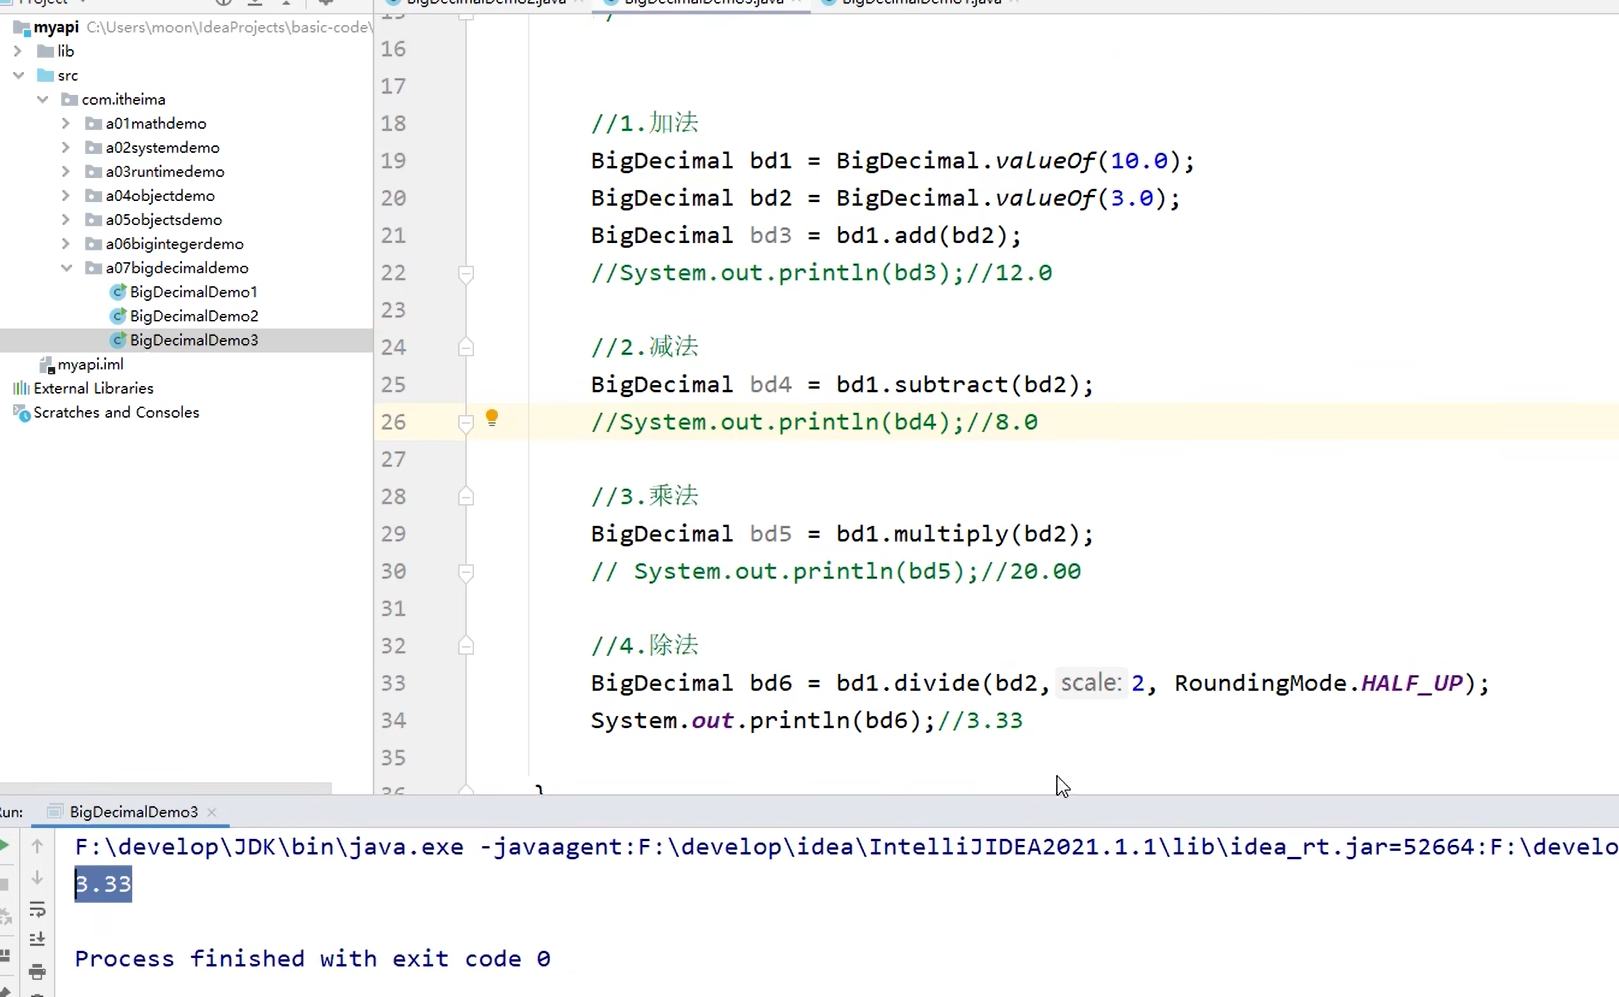Navigate down the stack trace in console
The image size is (1619, 997).
[x=37, y=878]
